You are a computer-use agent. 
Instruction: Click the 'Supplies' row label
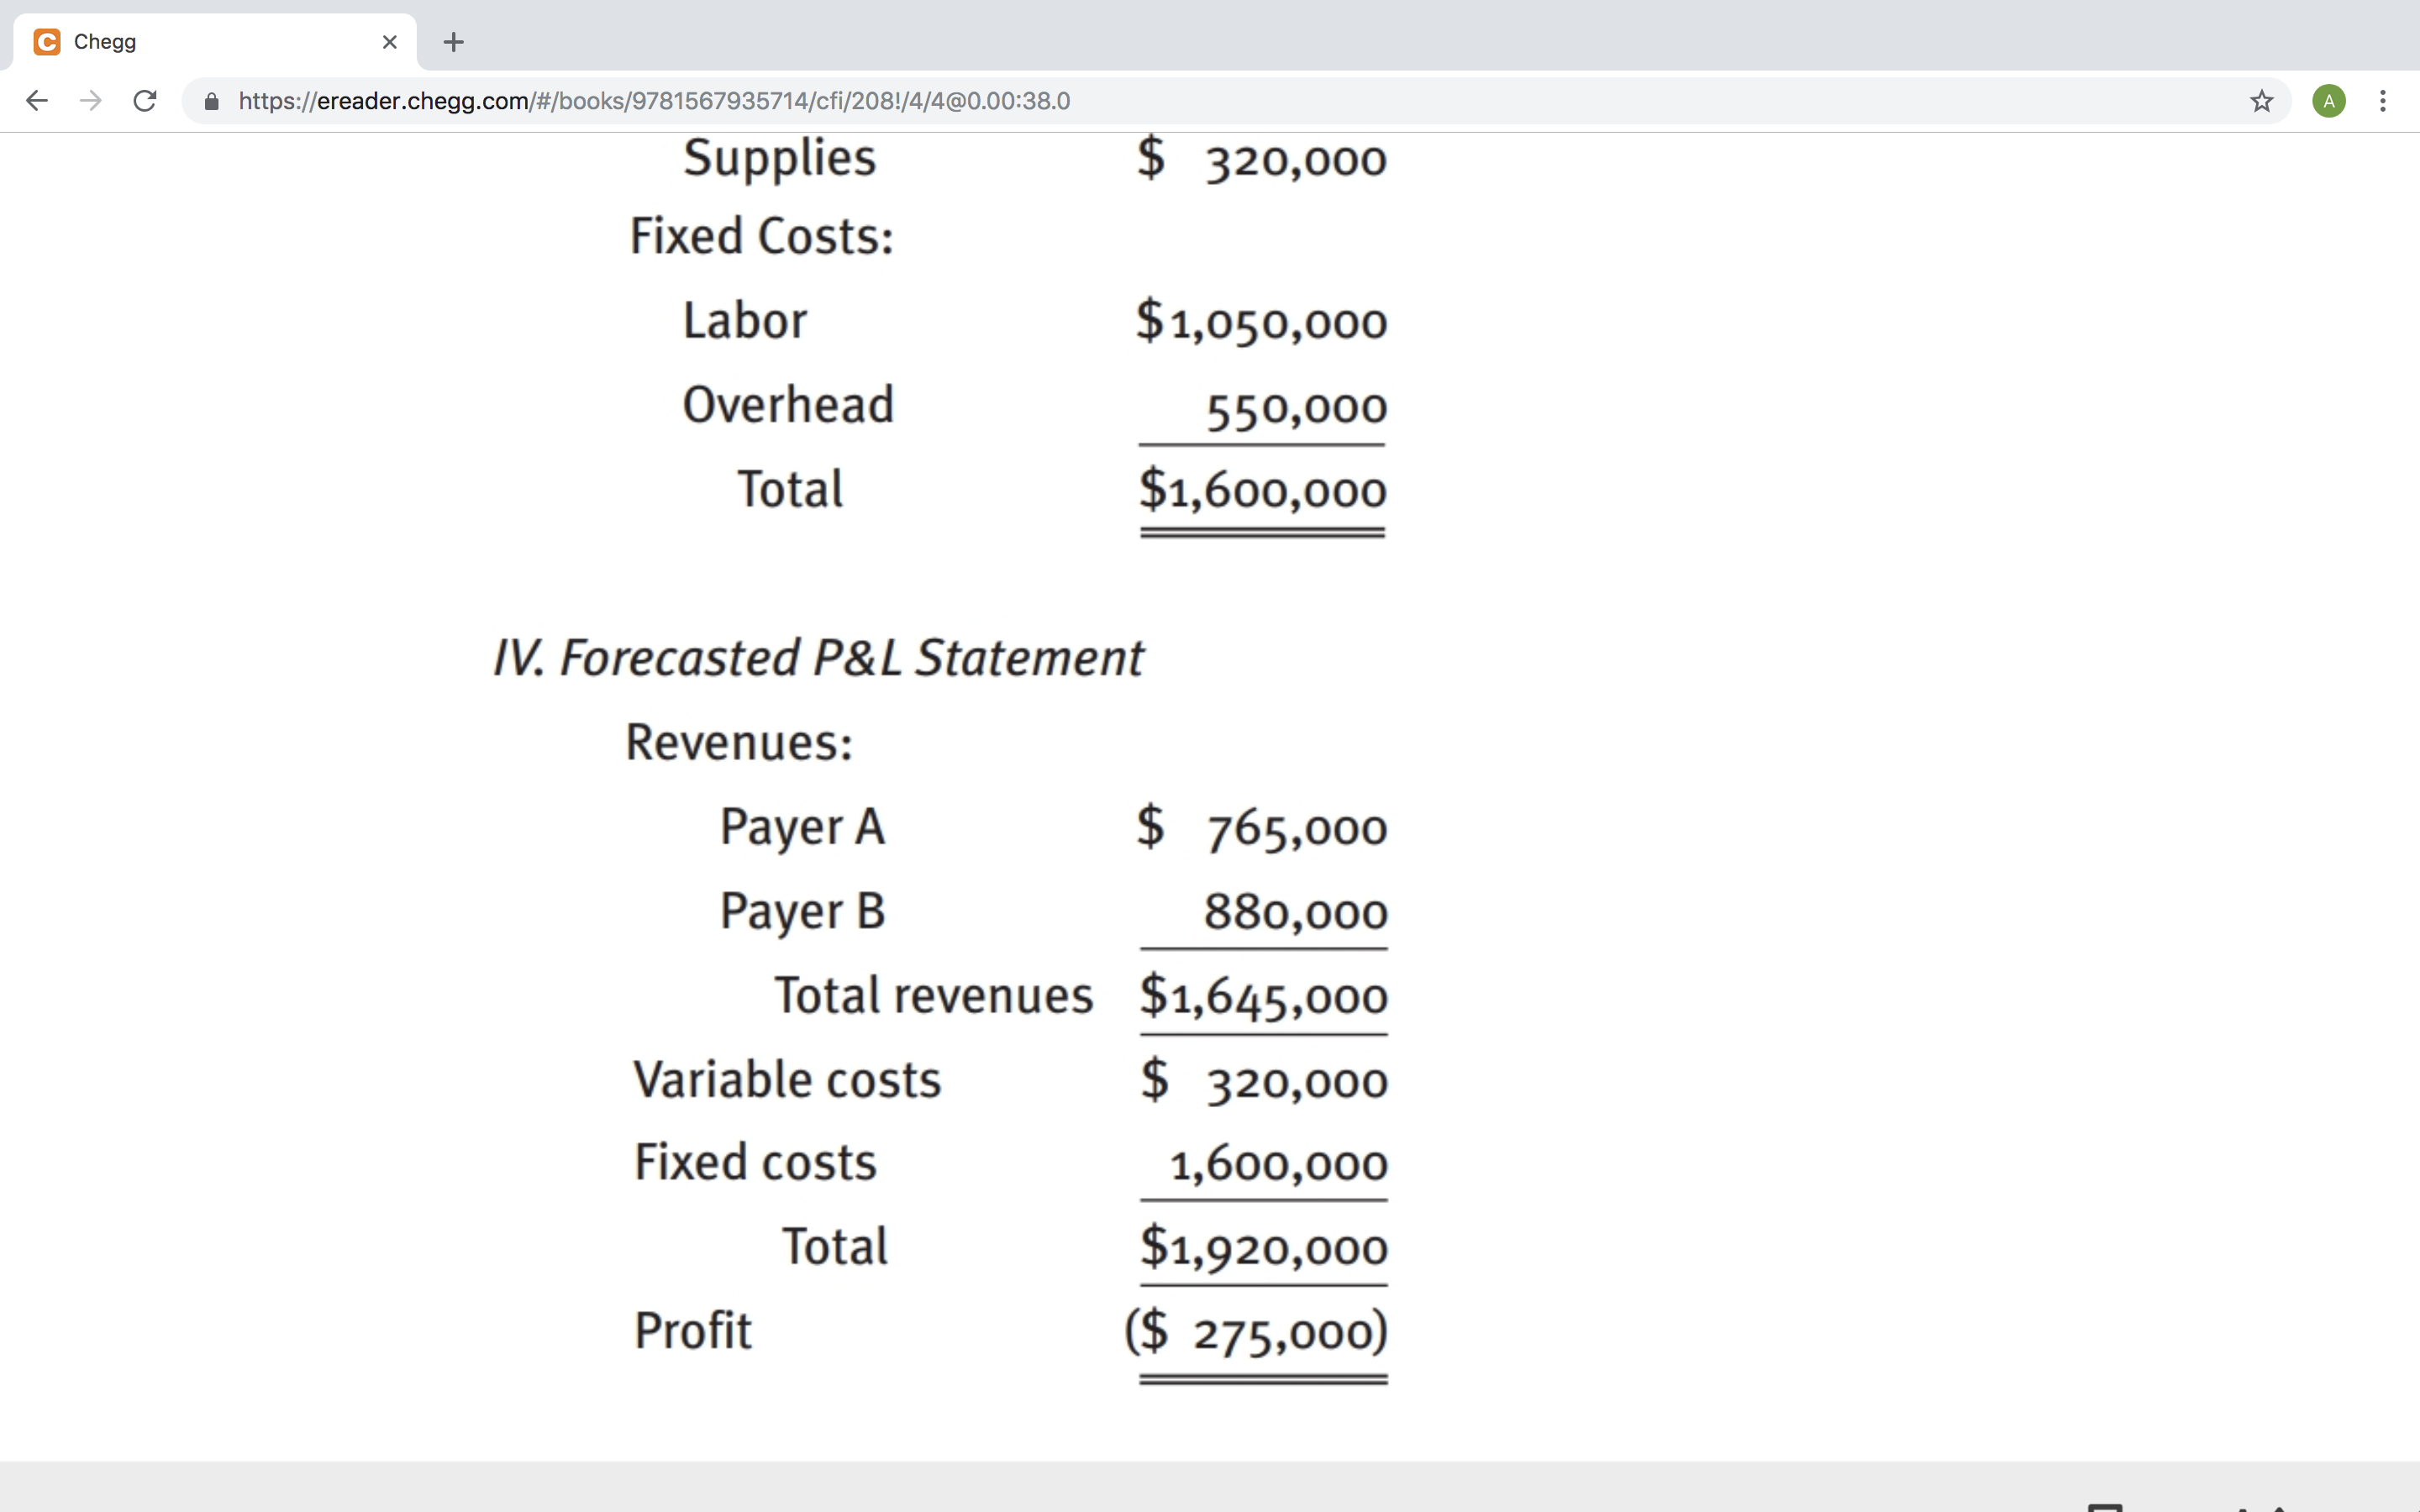tap(780, 160)
